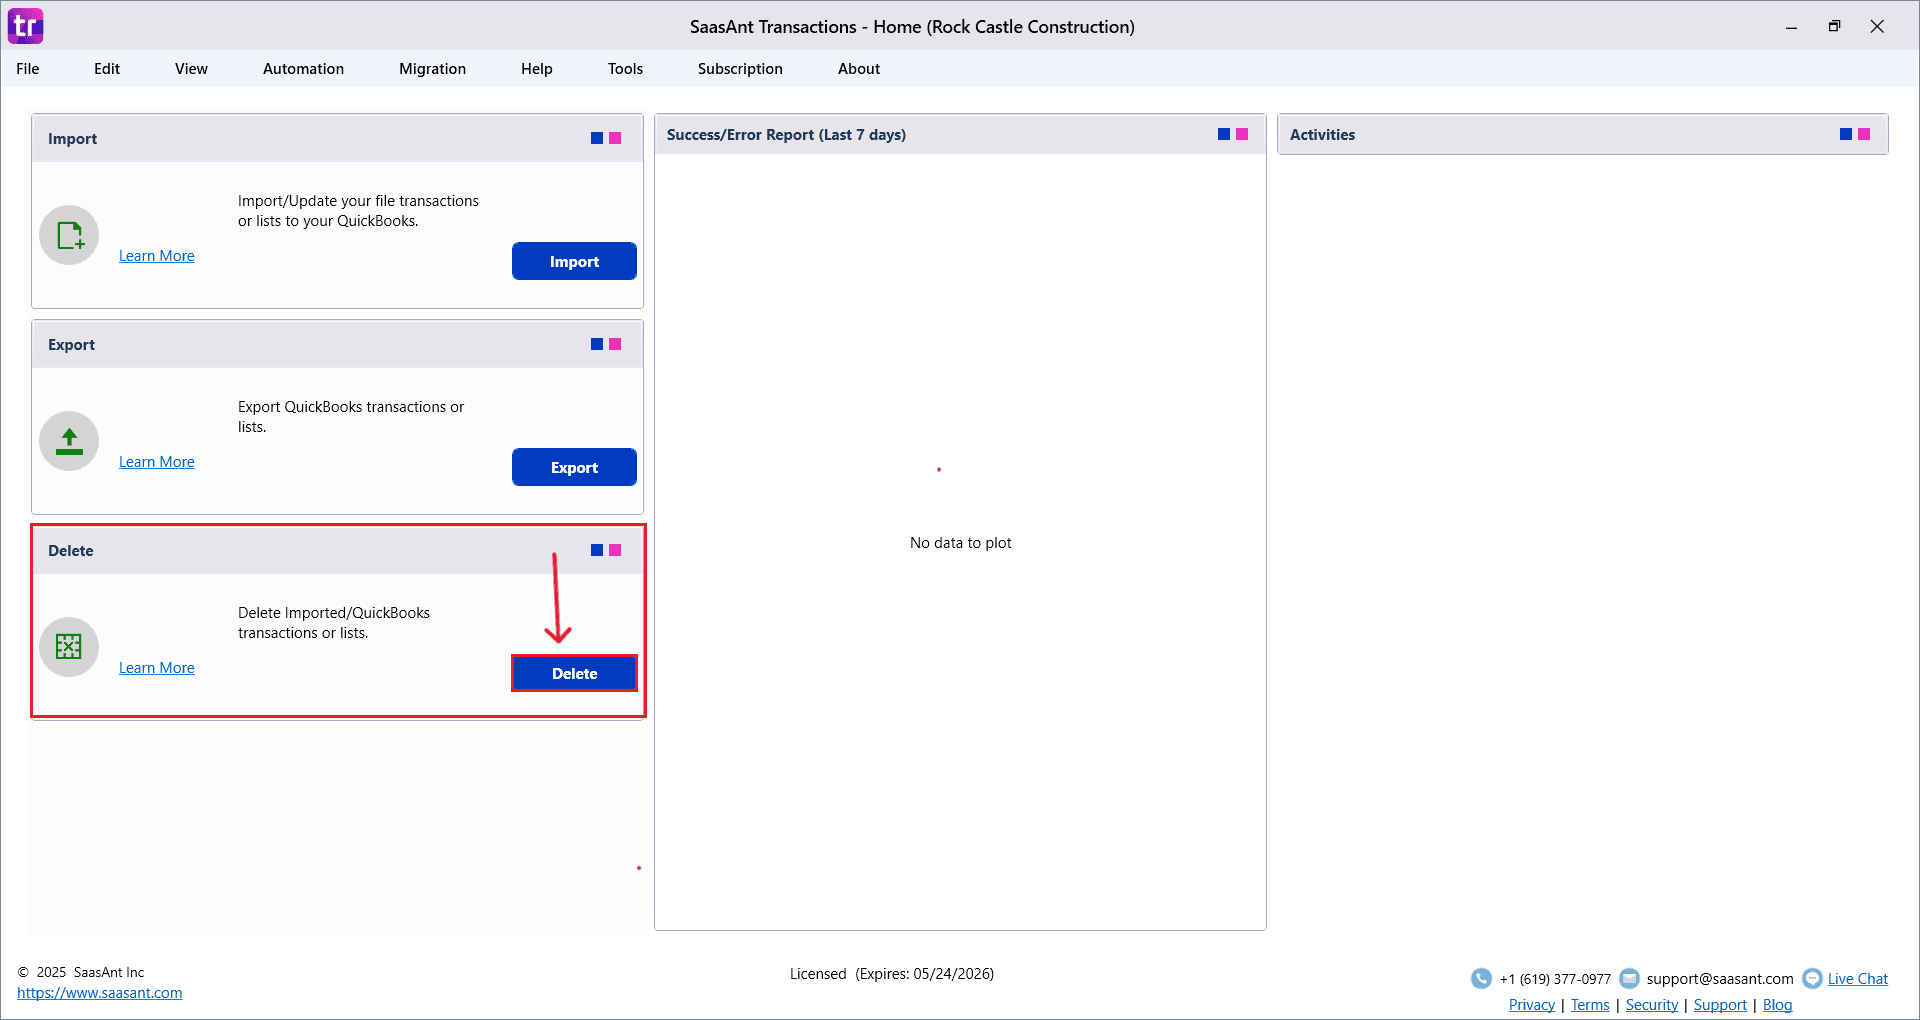Screen dimensions: 1920x1020
Task: Click the Import button
Action: point(574,261)
